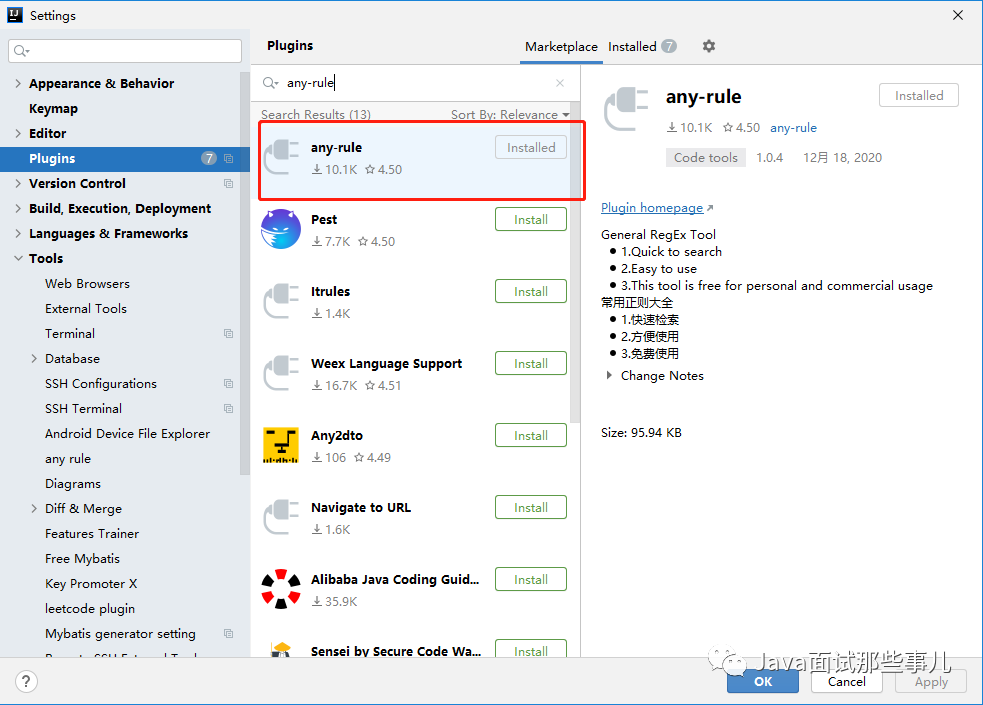Click the Code tools category tag
The width and height of the screenshot is (983, 705).
click(705, 157)
